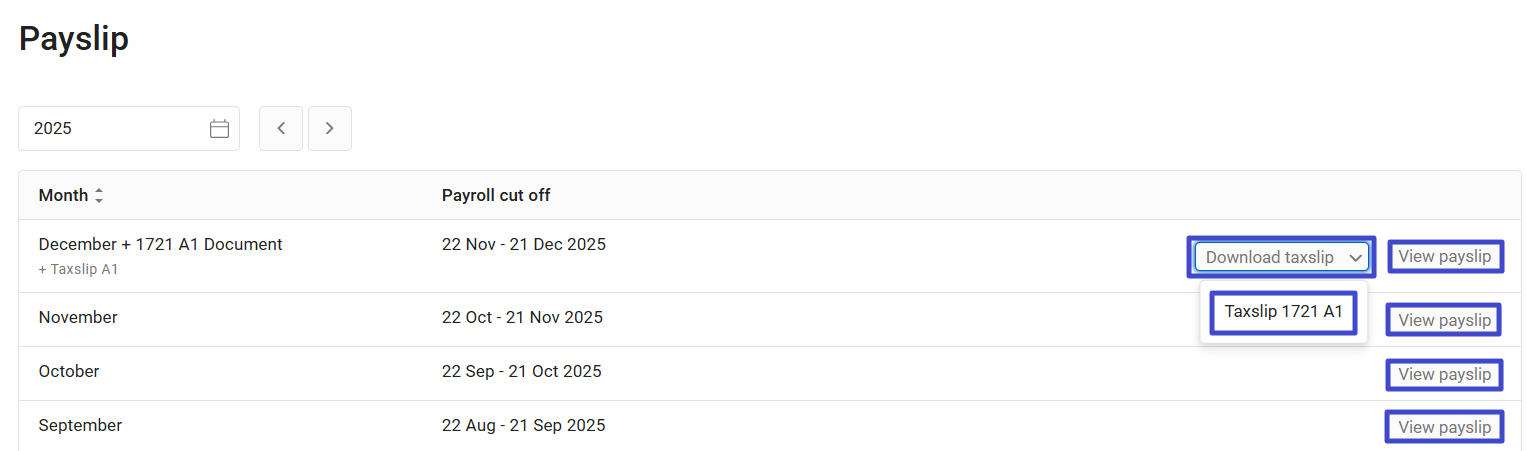The height and width of the screenshot is (451, 1527).
Task: View payslip for December
Action: pos(1444,257)
